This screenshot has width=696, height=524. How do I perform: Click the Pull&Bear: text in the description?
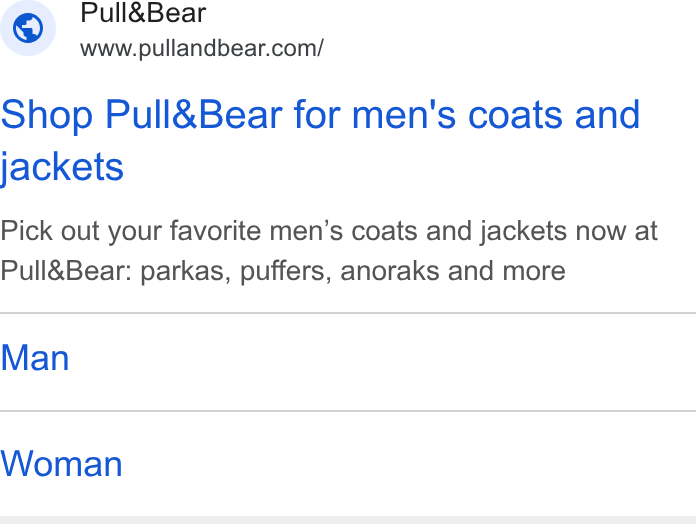66,271
